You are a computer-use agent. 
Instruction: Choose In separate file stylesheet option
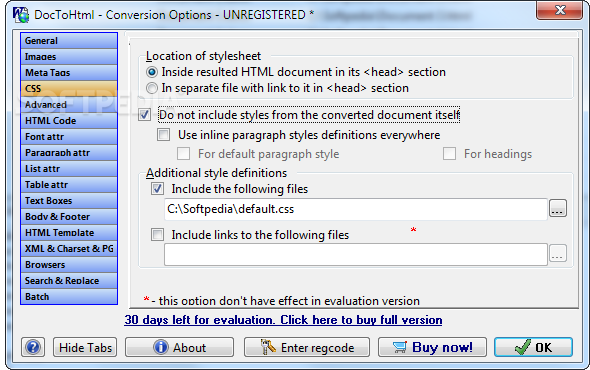click(152, 88)
